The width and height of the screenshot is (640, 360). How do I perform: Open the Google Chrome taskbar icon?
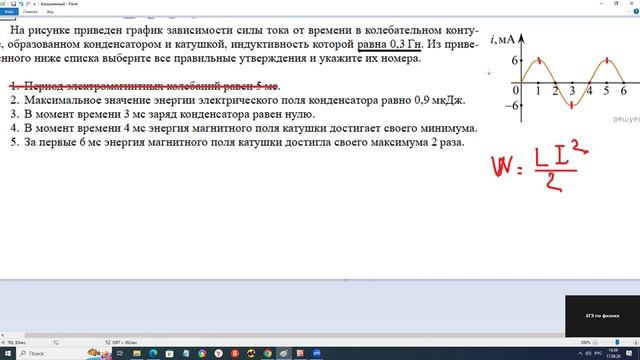pyautogui.click(x=267, y=353)
